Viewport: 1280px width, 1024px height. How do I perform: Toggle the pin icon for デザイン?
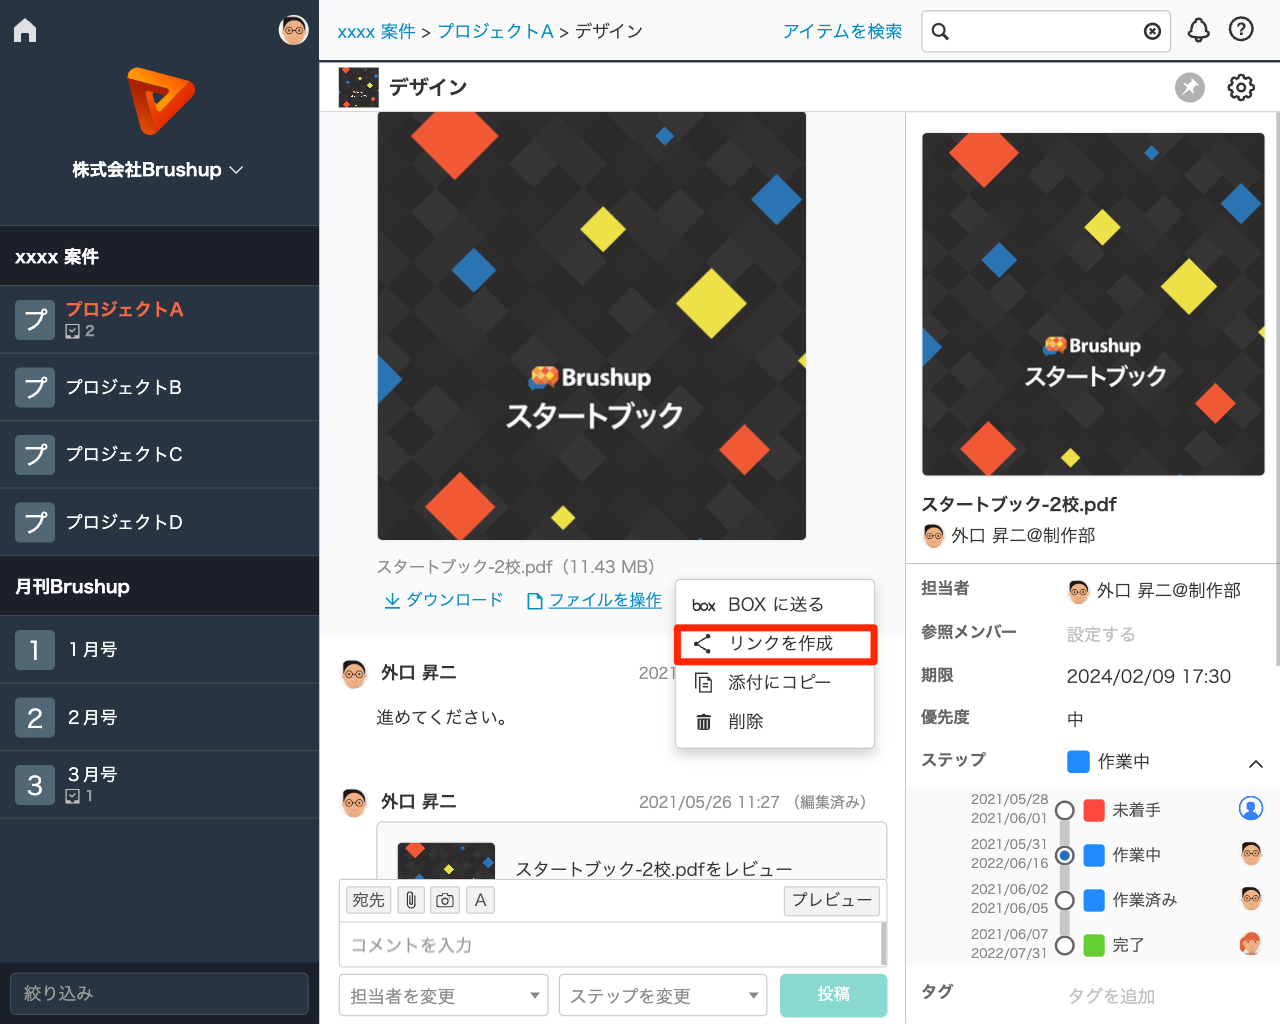1190,87
